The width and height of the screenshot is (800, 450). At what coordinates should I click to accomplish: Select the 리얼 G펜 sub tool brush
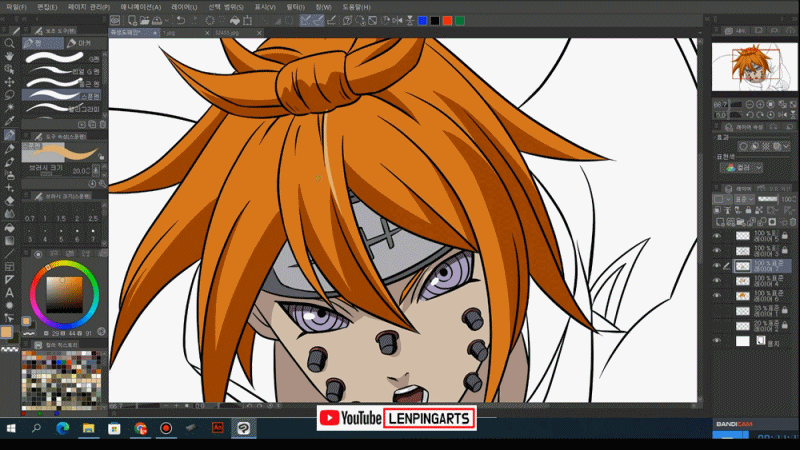tap(63, 70)
